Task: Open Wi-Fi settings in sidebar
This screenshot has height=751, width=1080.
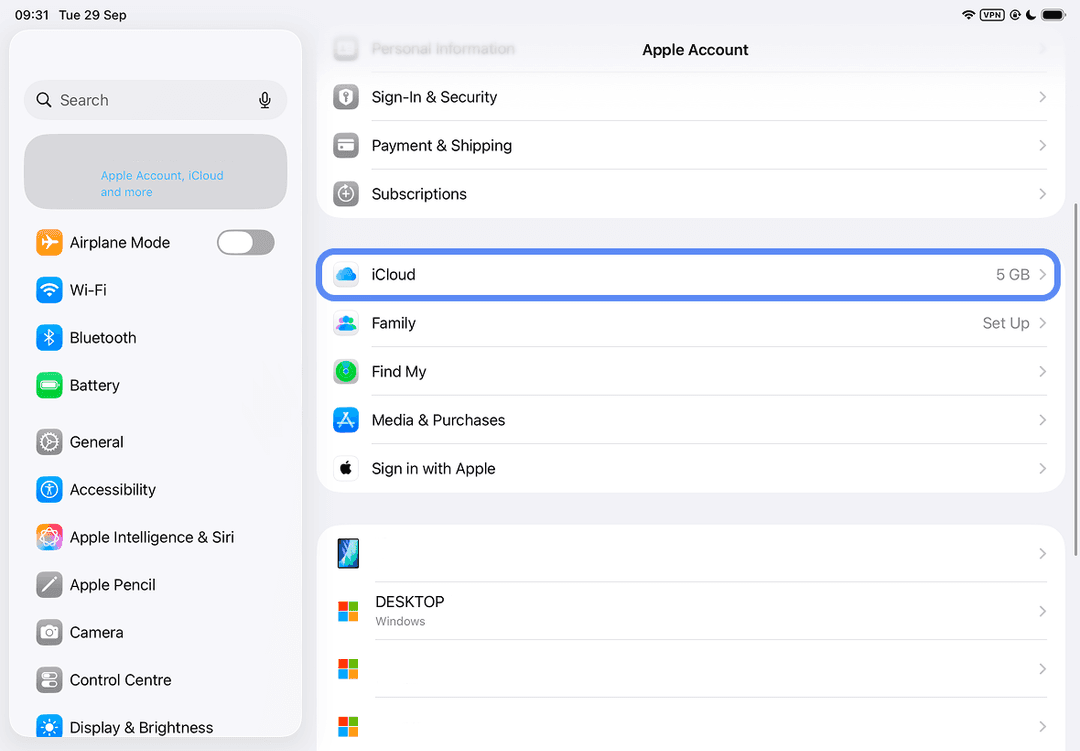Action: (156, 290)
